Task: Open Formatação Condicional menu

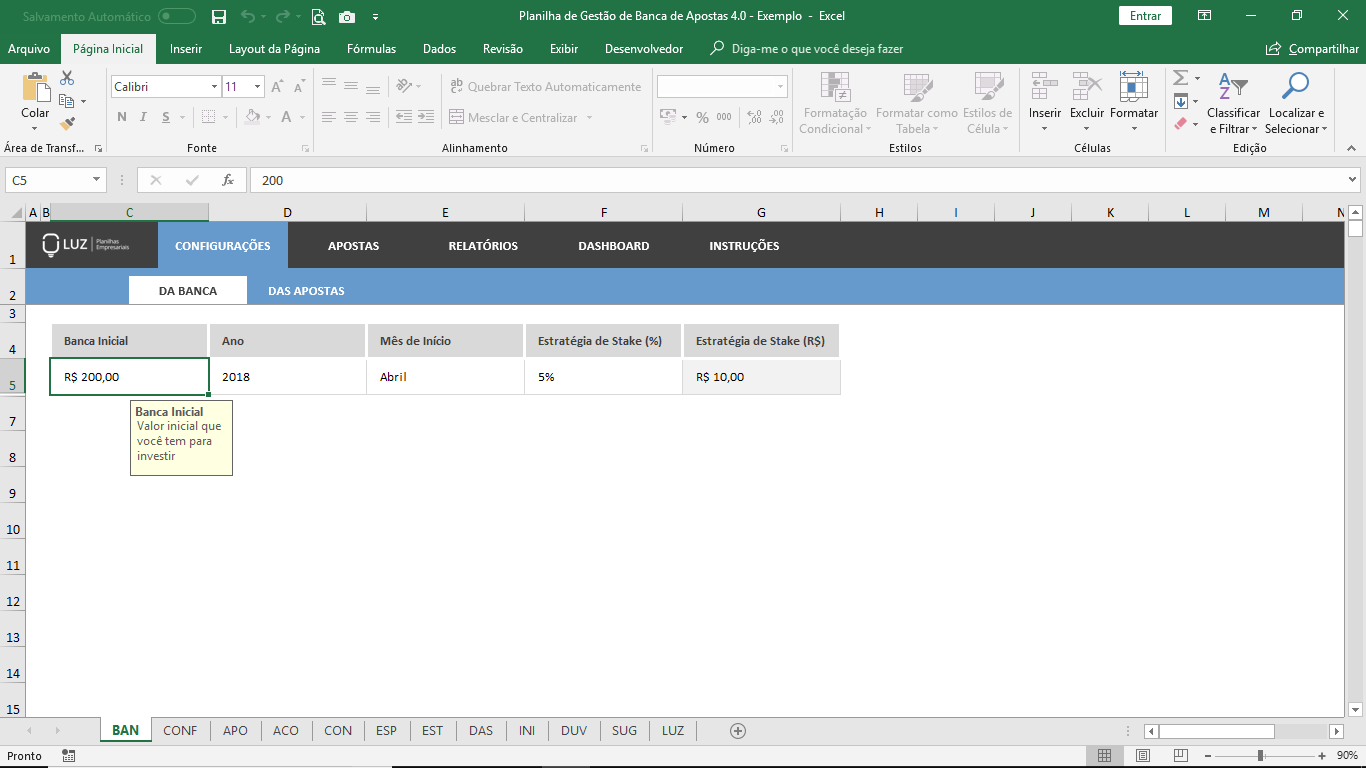Action: click(835, 103)
